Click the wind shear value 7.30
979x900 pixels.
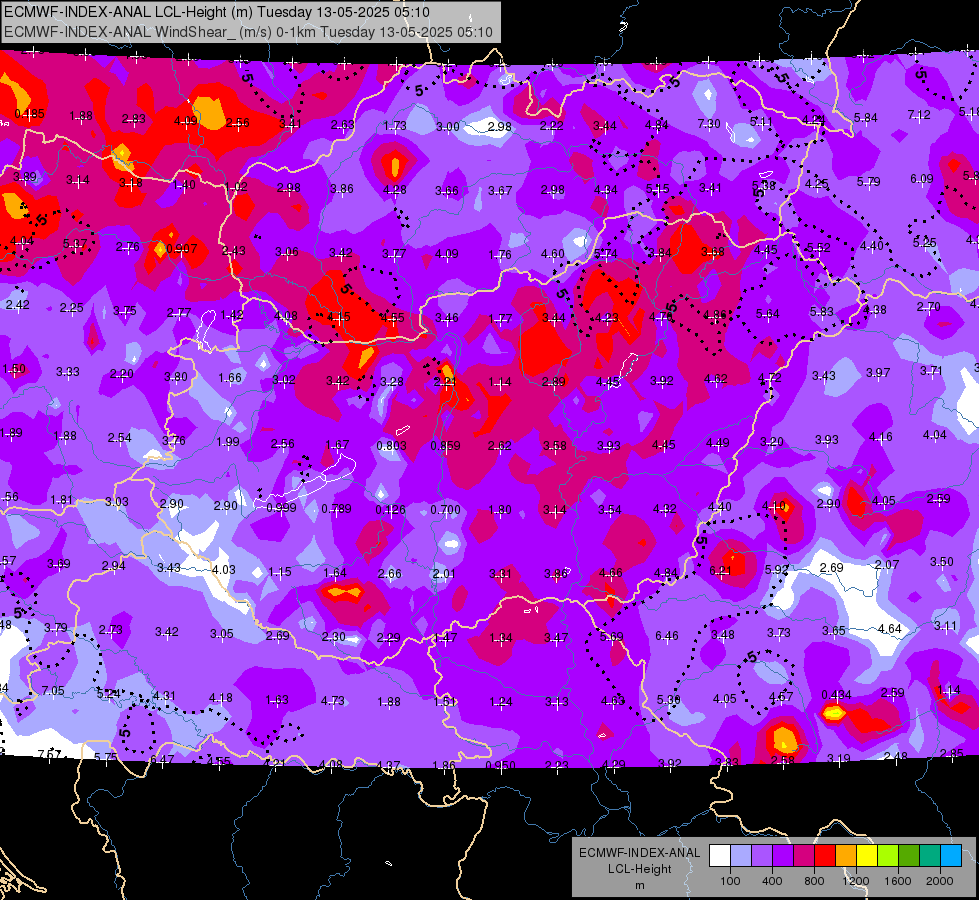pos(709,124)
